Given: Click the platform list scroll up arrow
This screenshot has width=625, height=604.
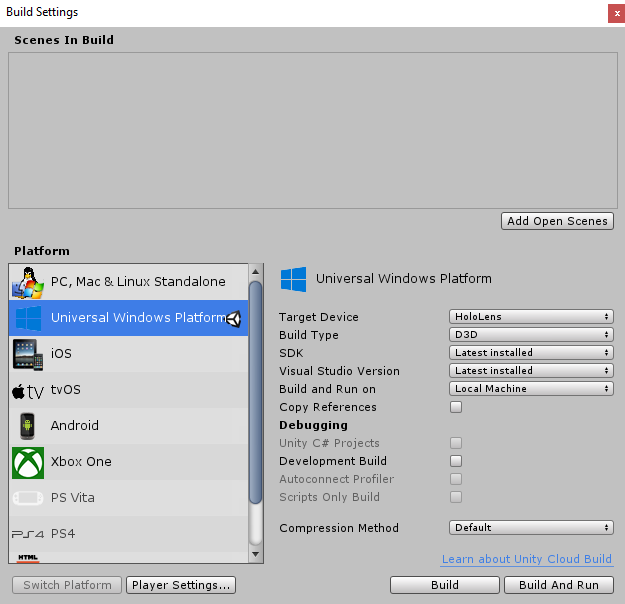Looking at the screenshot, I should (x=256, y=272).
